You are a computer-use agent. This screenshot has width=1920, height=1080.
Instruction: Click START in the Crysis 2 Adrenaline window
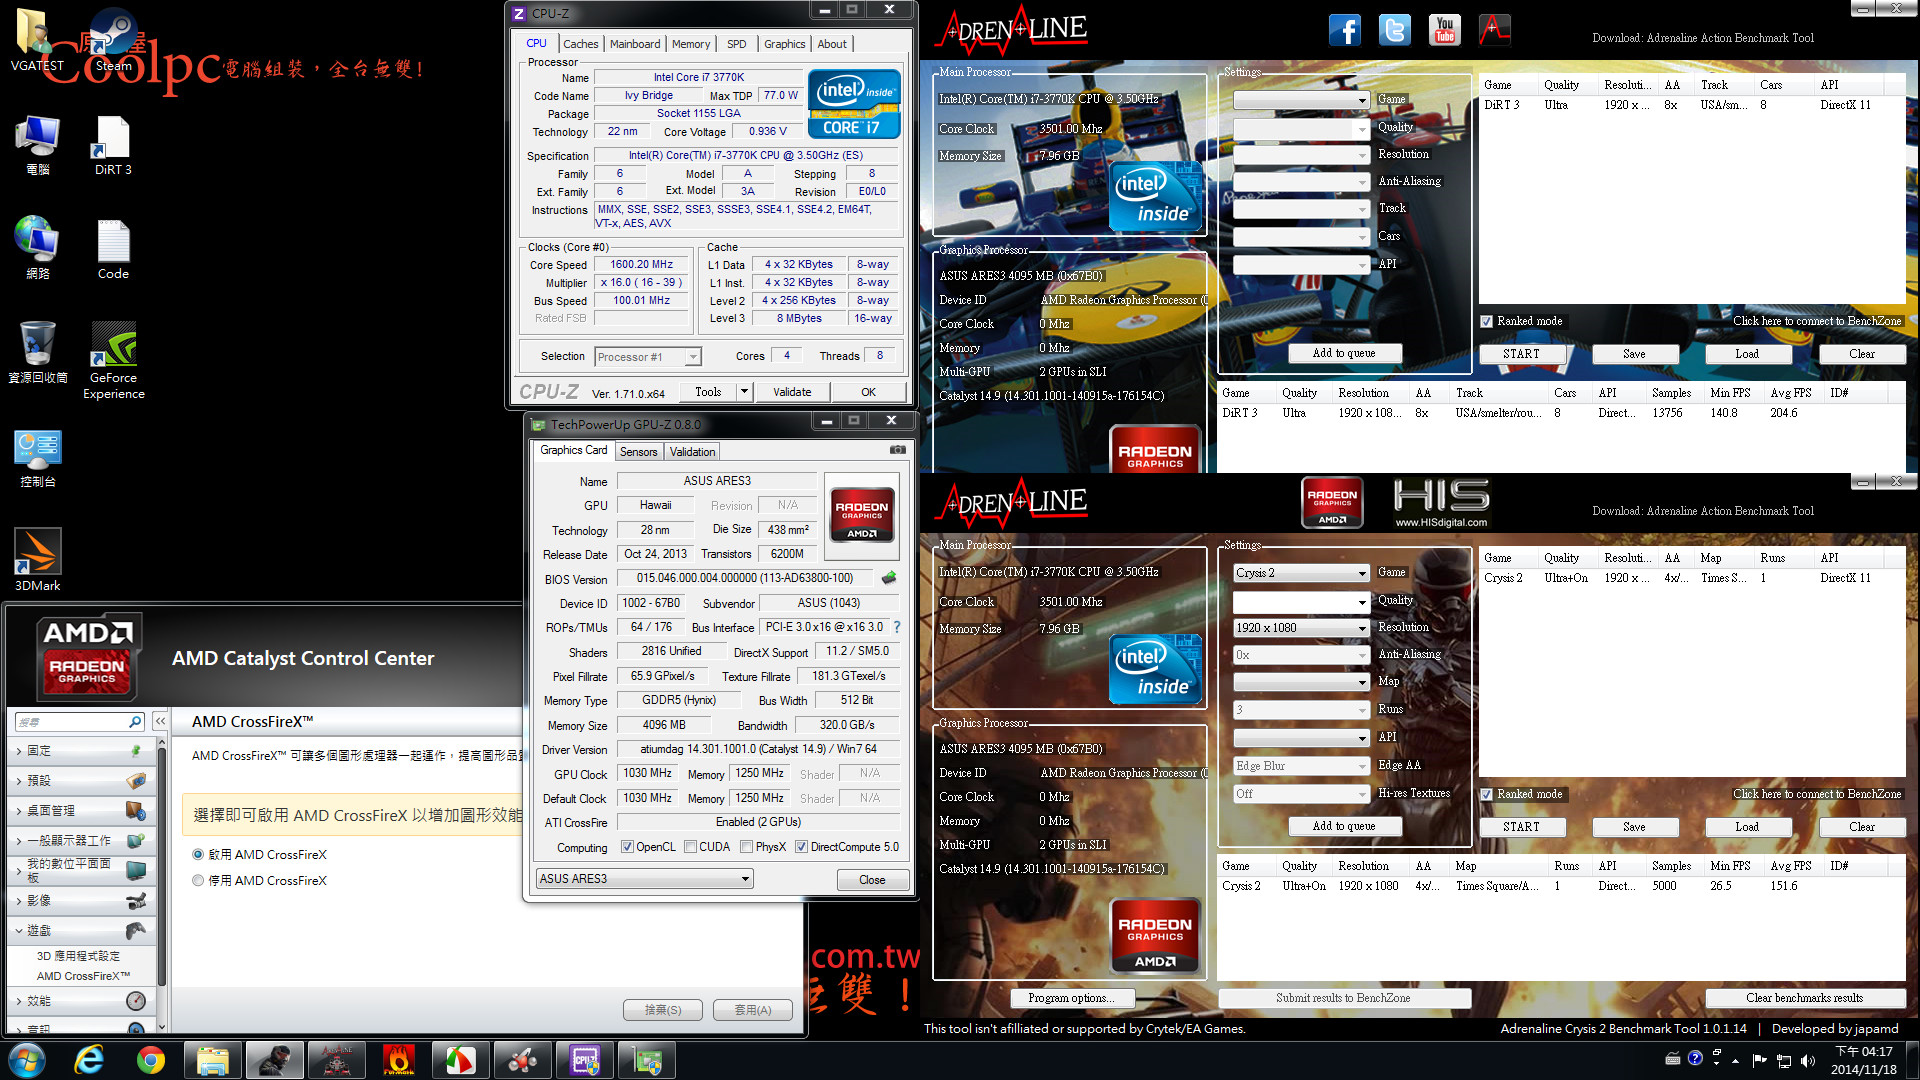tap(1521, 827)
